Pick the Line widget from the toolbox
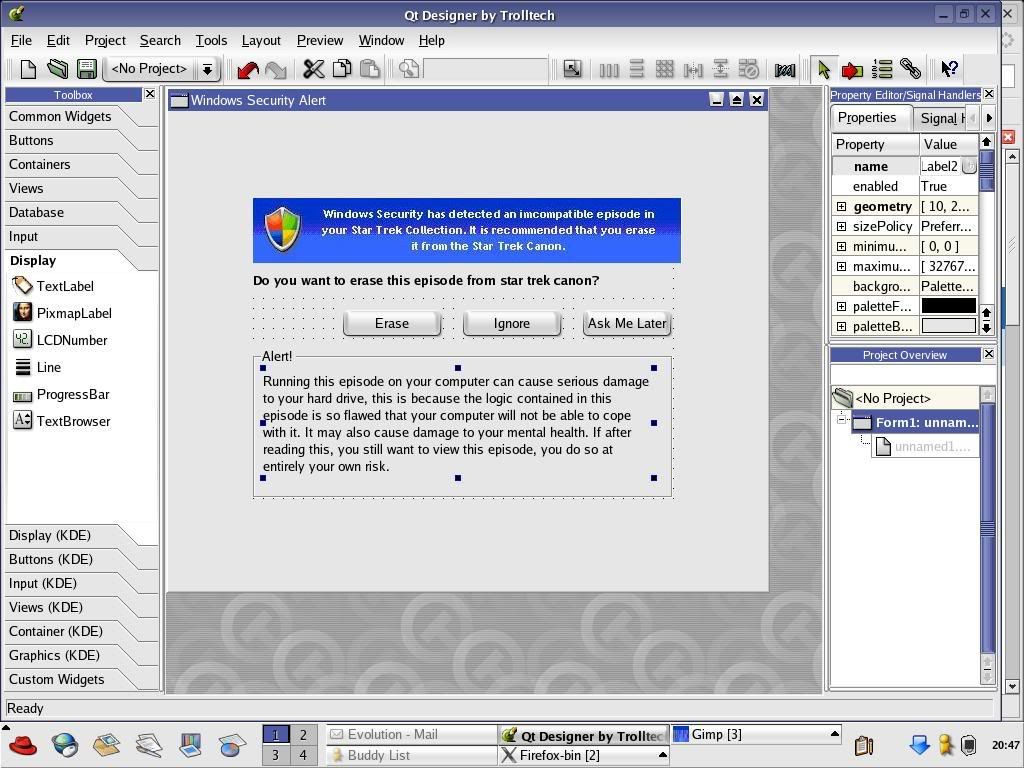 (37, 367)
